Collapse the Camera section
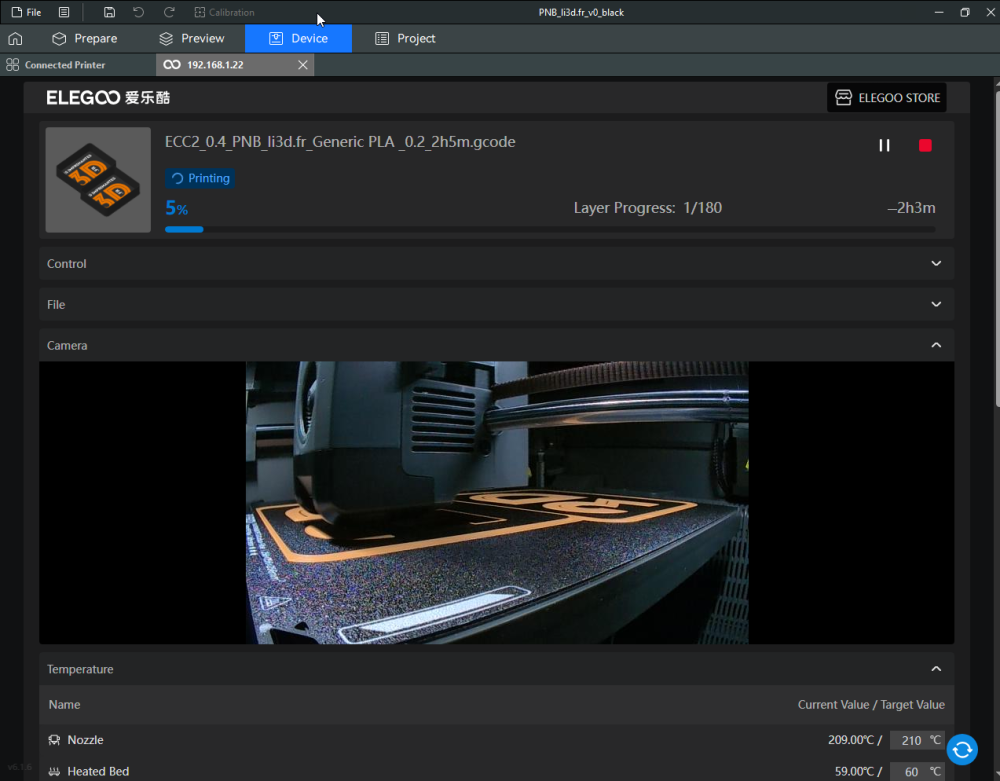Viewport: 1000px width, 781px height. [x=936, y=344]
